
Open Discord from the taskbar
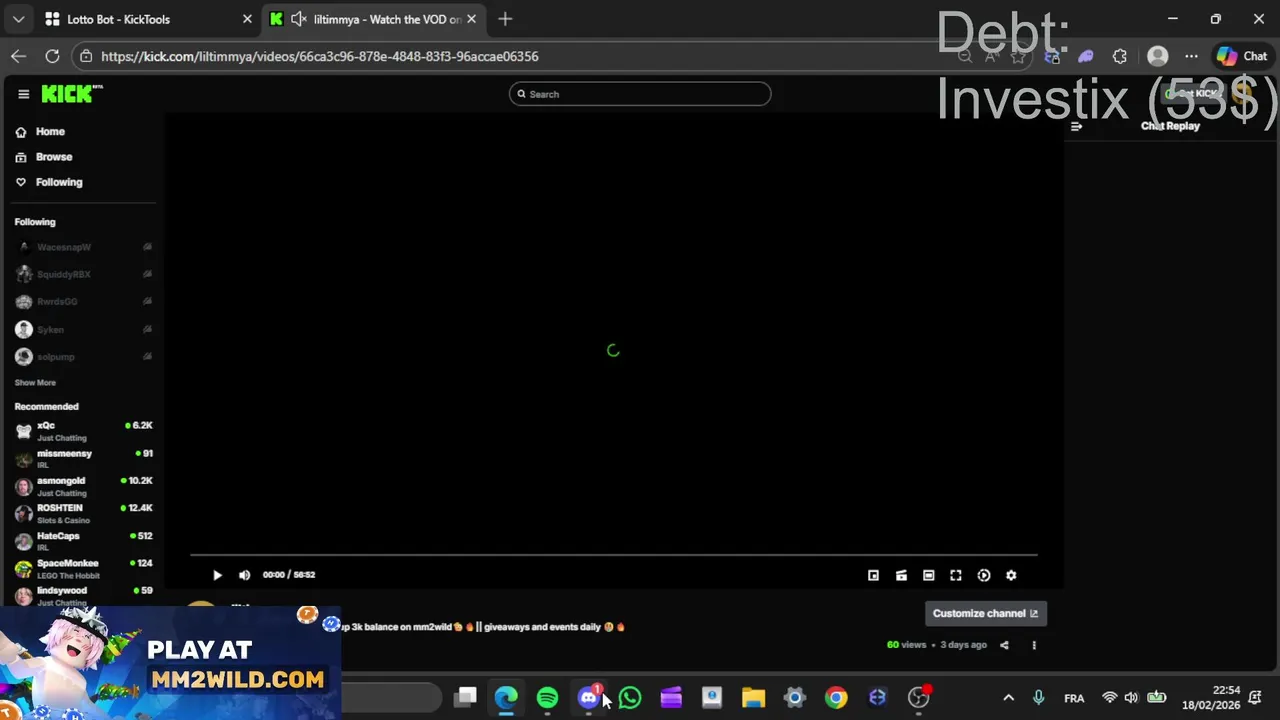pos(589,698)
